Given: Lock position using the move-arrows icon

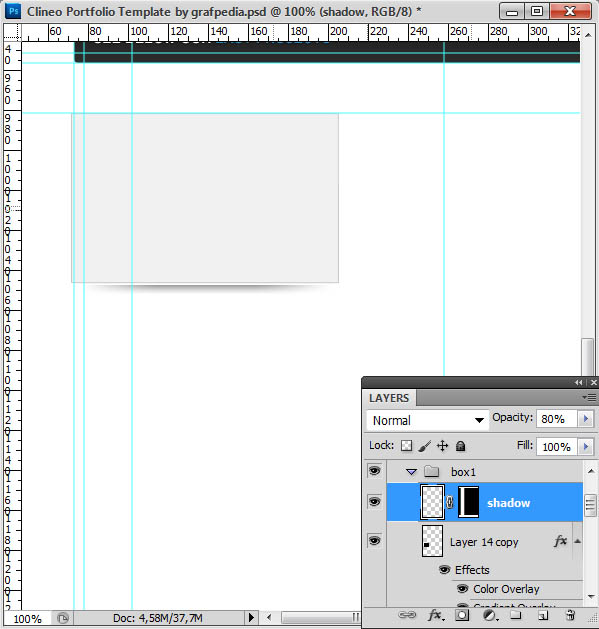Looking at the screenshot, I should (x=443, y=446).
